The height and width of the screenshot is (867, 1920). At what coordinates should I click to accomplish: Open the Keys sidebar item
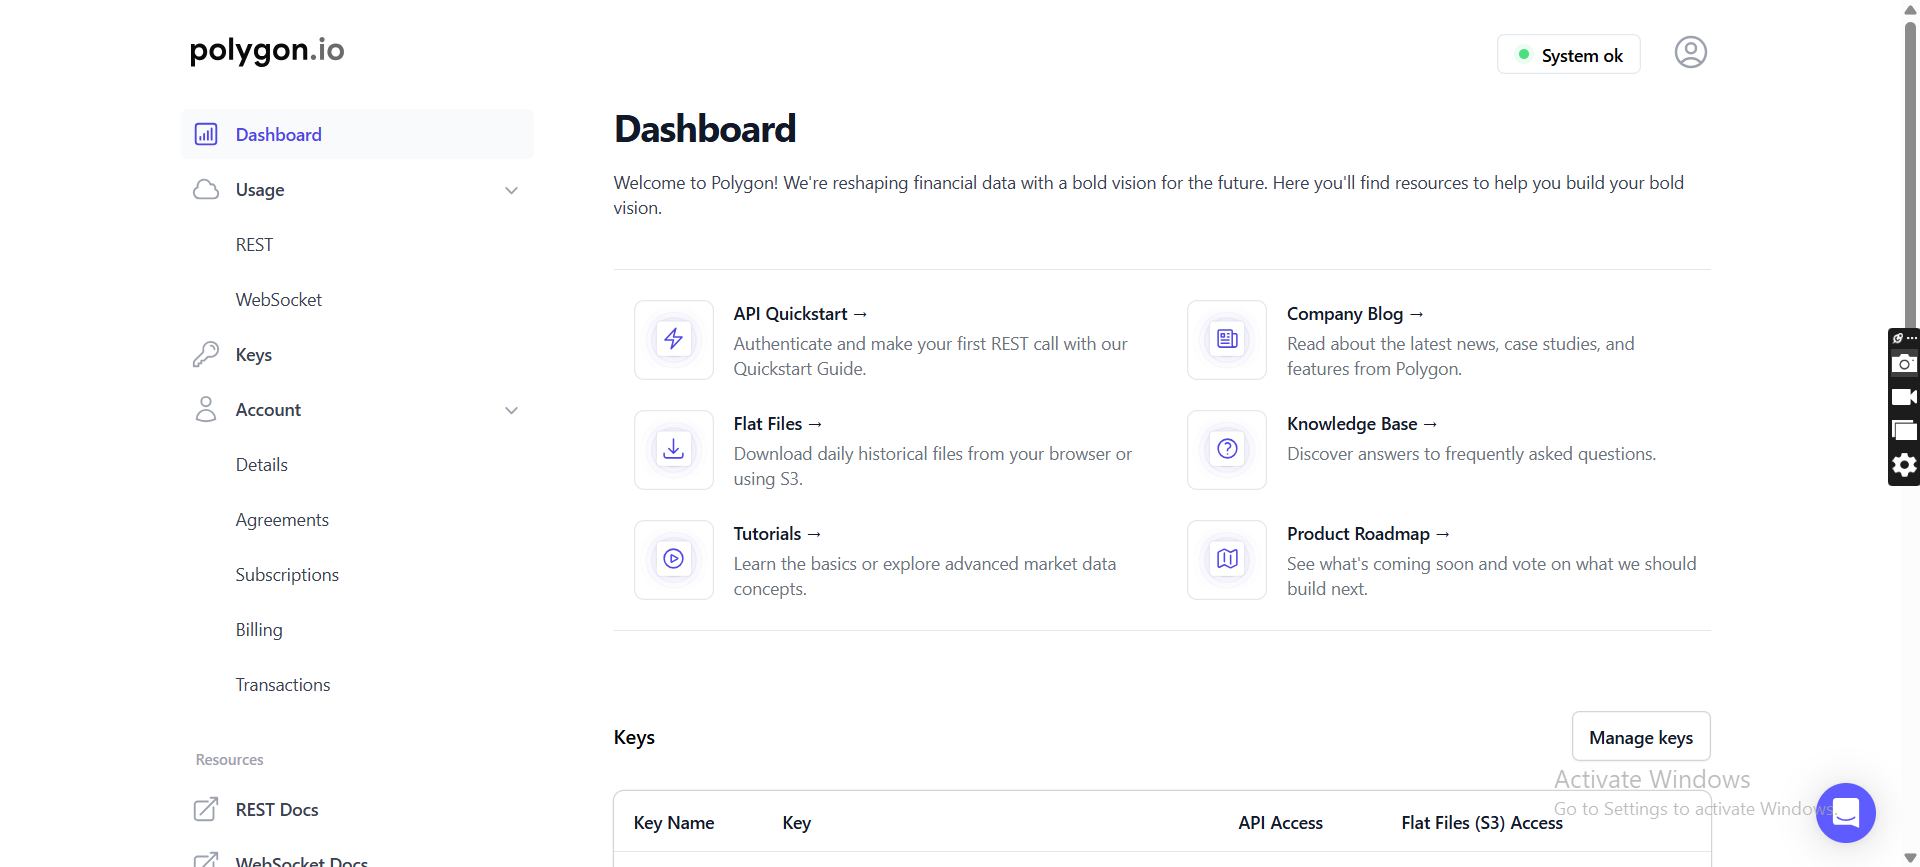254,355
